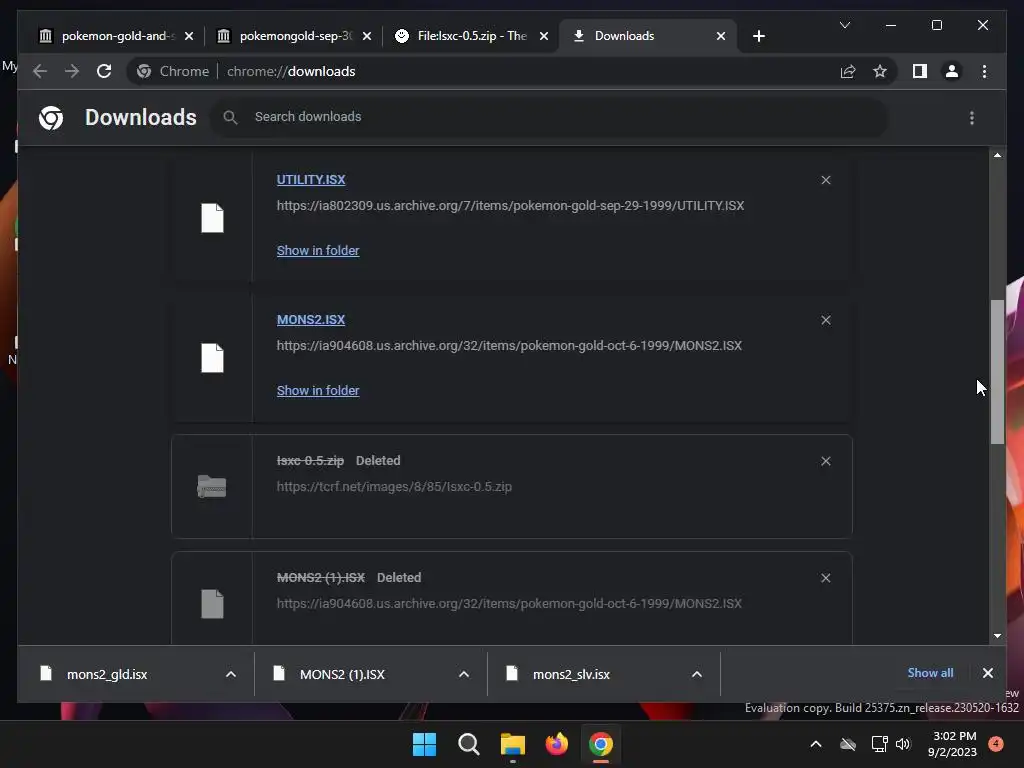Viewport: 1024px width, 768px height.
Task: Click the scrollbar up arrow
Action: coord(997,155)
